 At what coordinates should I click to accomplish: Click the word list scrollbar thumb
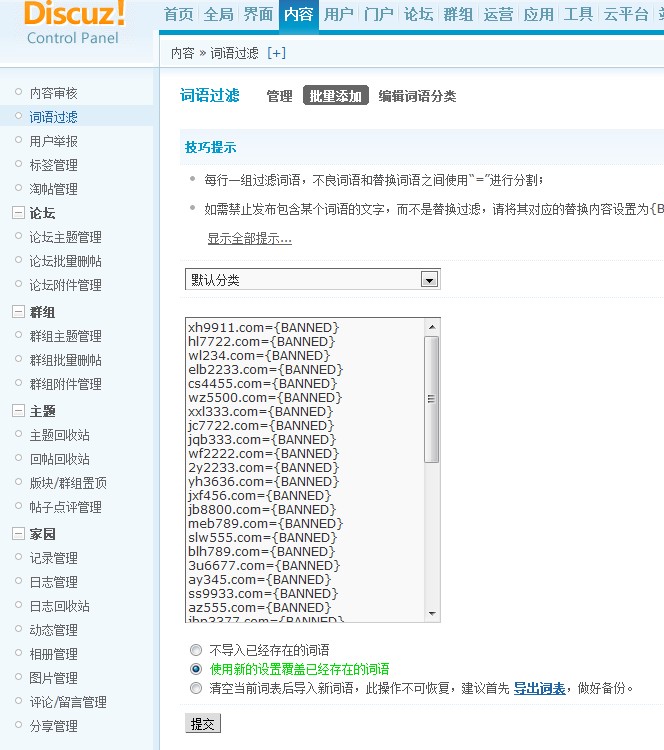click(432, 399)
